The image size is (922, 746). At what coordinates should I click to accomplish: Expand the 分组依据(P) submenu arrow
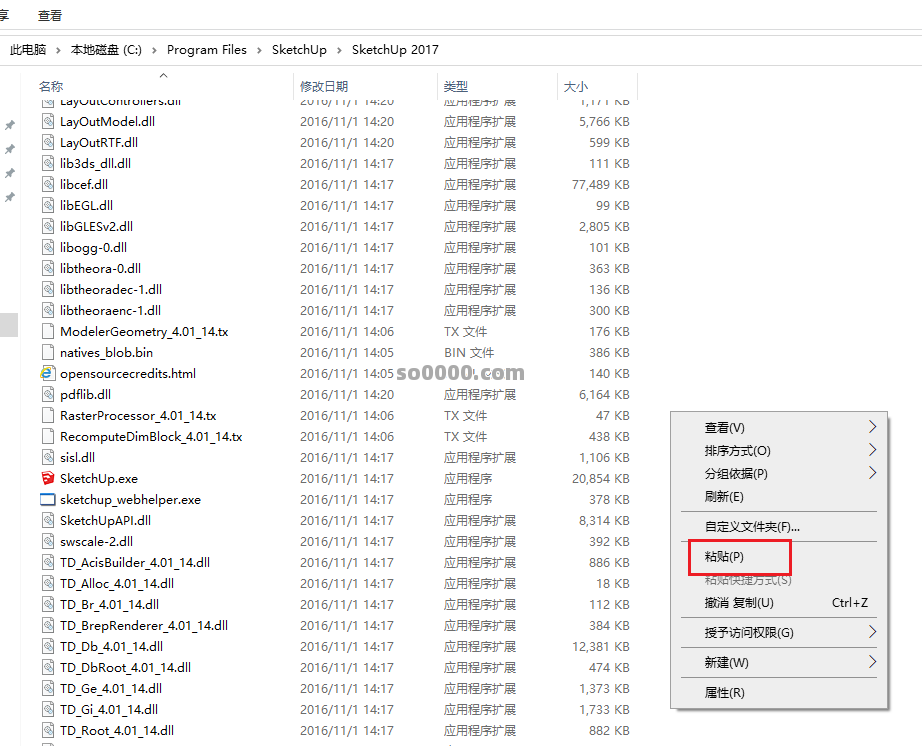click(873, 473)
